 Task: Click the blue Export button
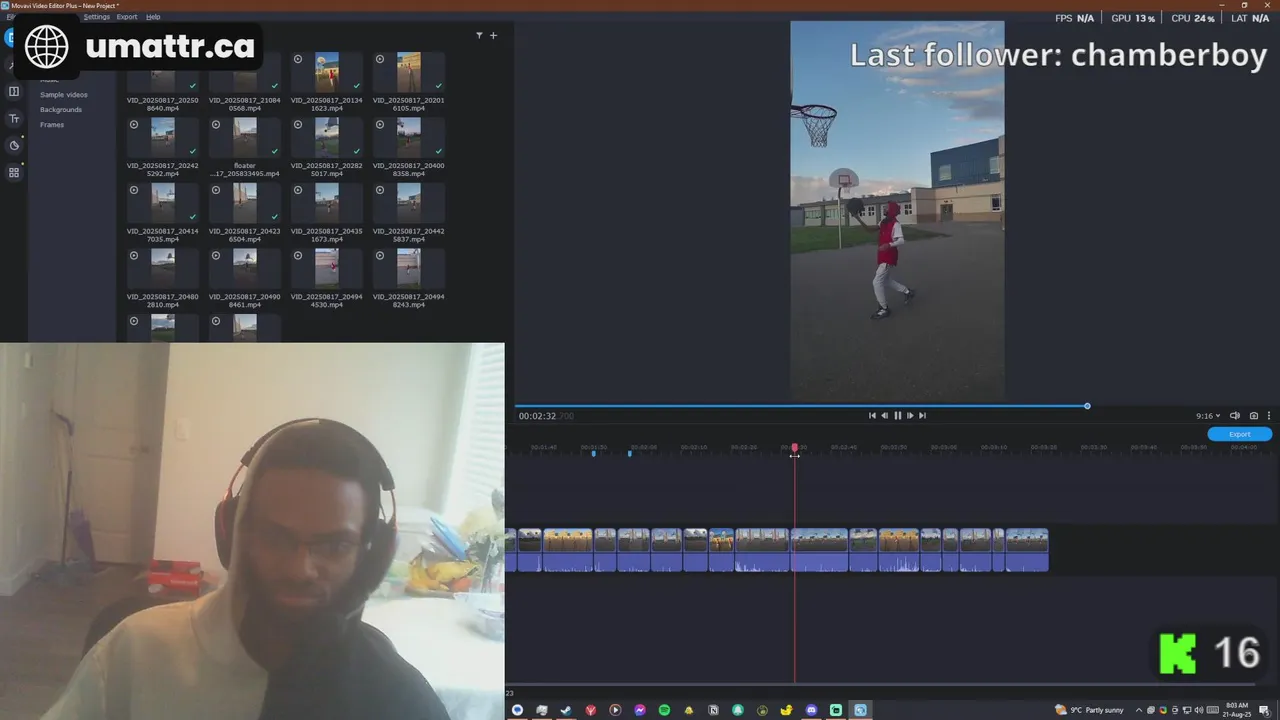coord(1239,434)
